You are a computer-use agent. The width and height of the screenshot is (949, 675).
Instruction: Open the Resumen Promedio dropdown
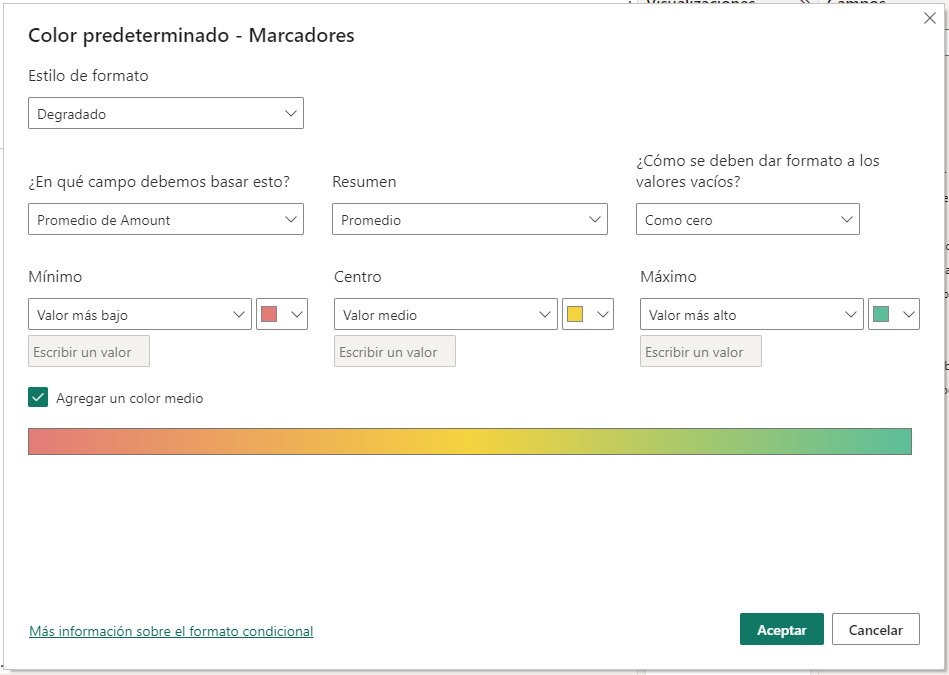click(469, 220)
